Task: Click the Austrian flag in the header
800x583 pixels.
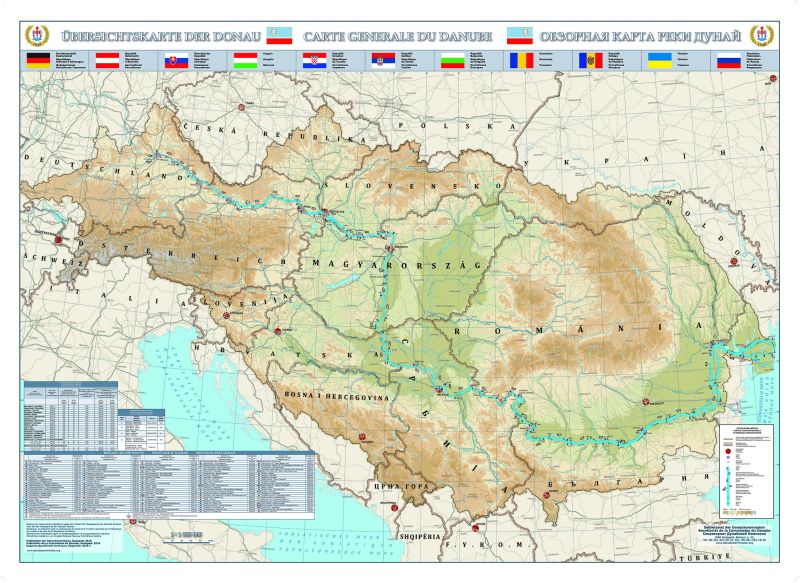Action: [x=107, y=61]
